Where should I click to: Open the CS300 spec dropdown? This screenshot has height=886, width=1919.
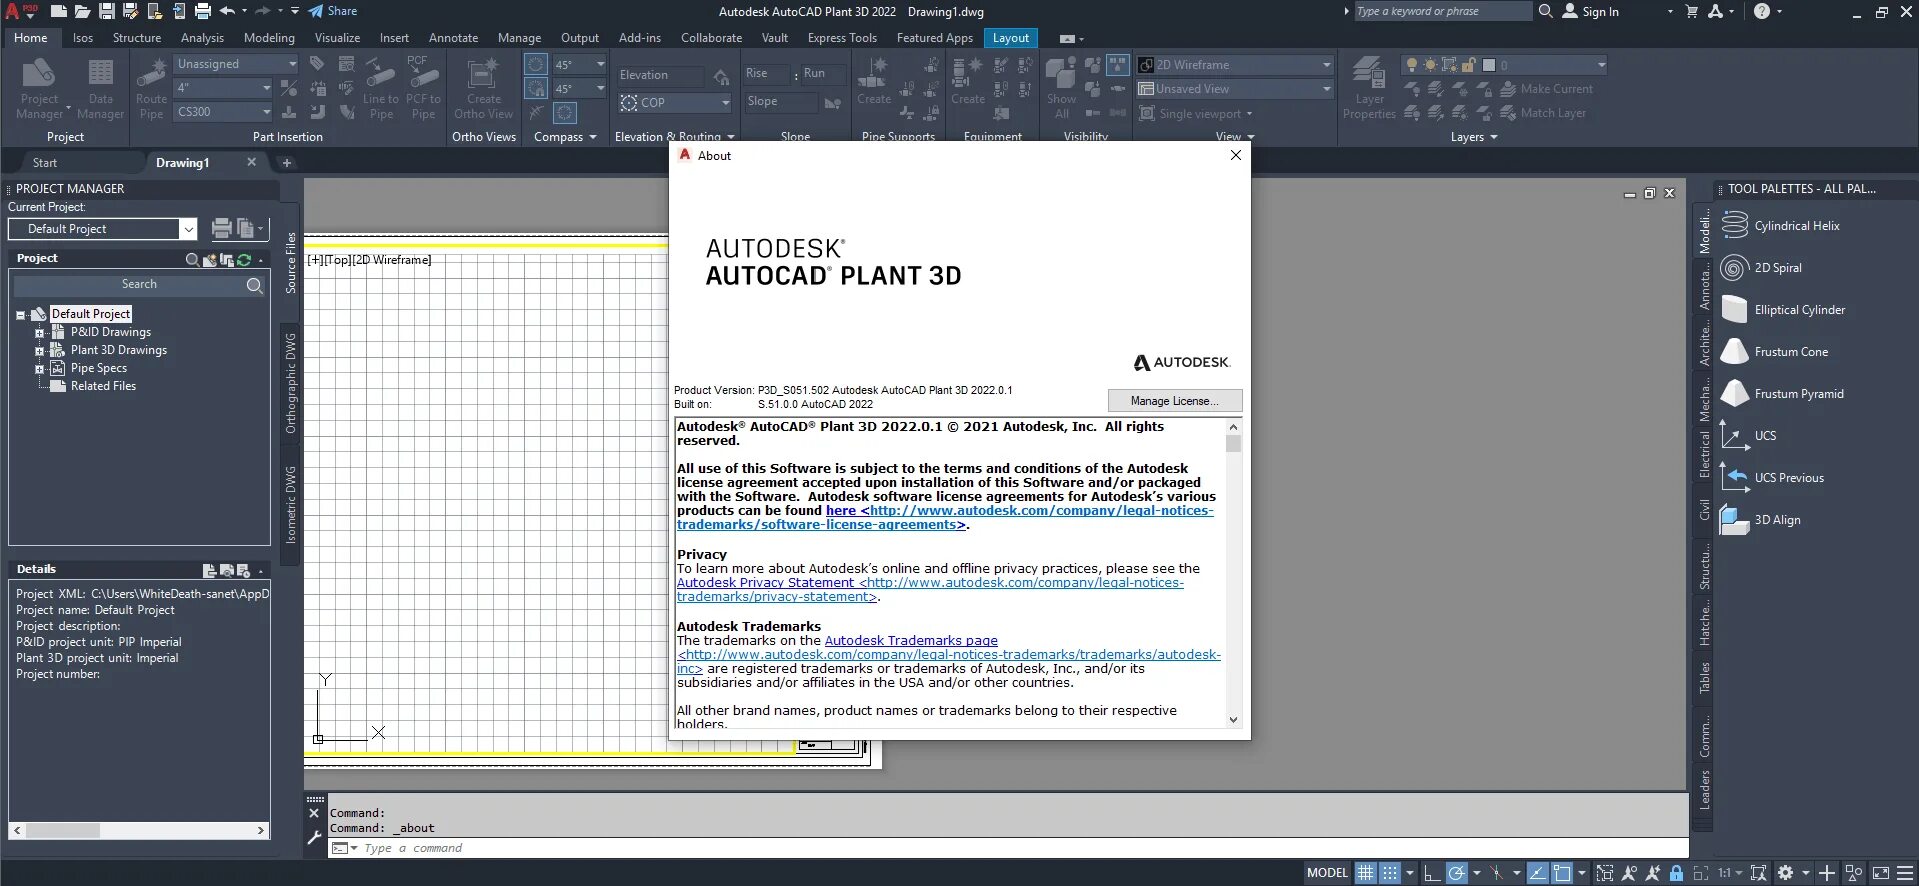click(223, 112)
